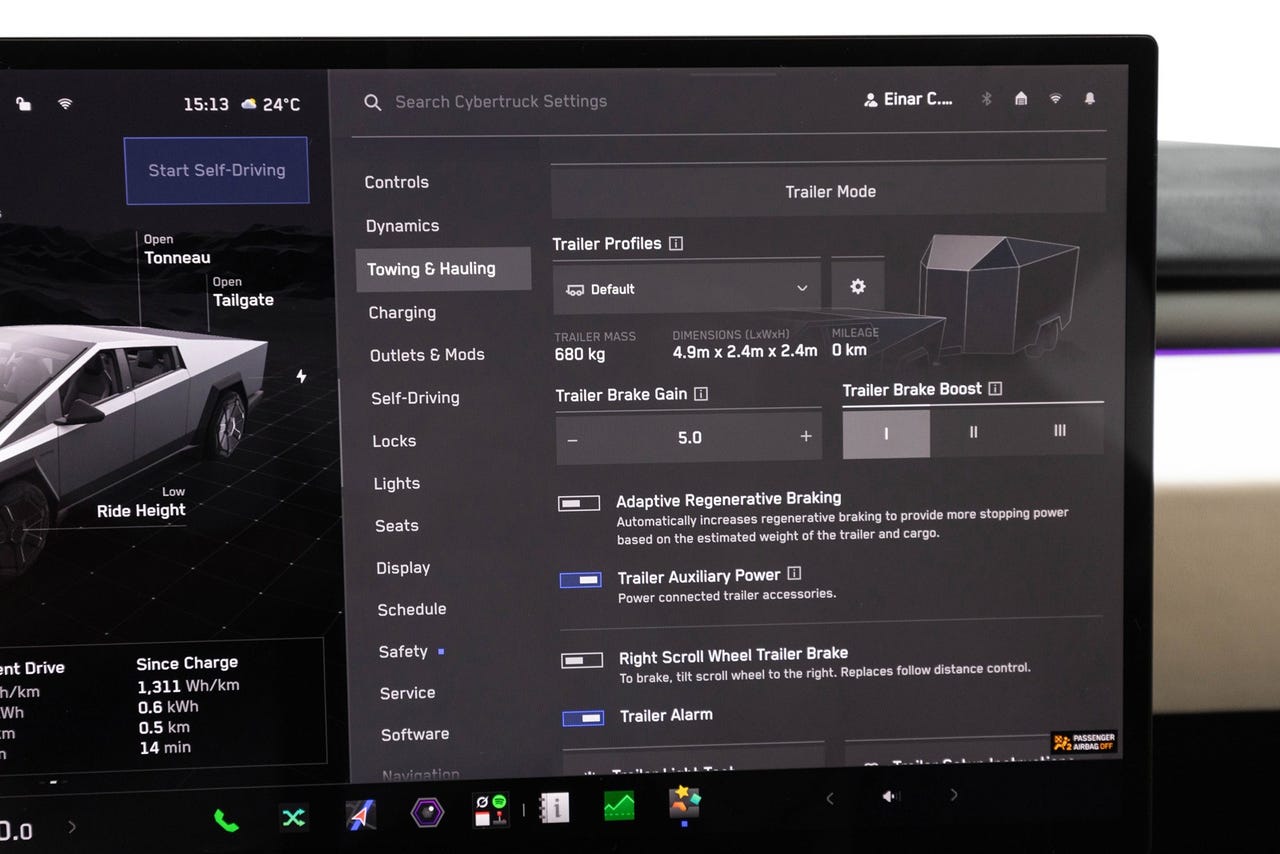Open Self-Driving settings
The width and height of the screenshot is (1280, 854).
click(x=415, y=398)
